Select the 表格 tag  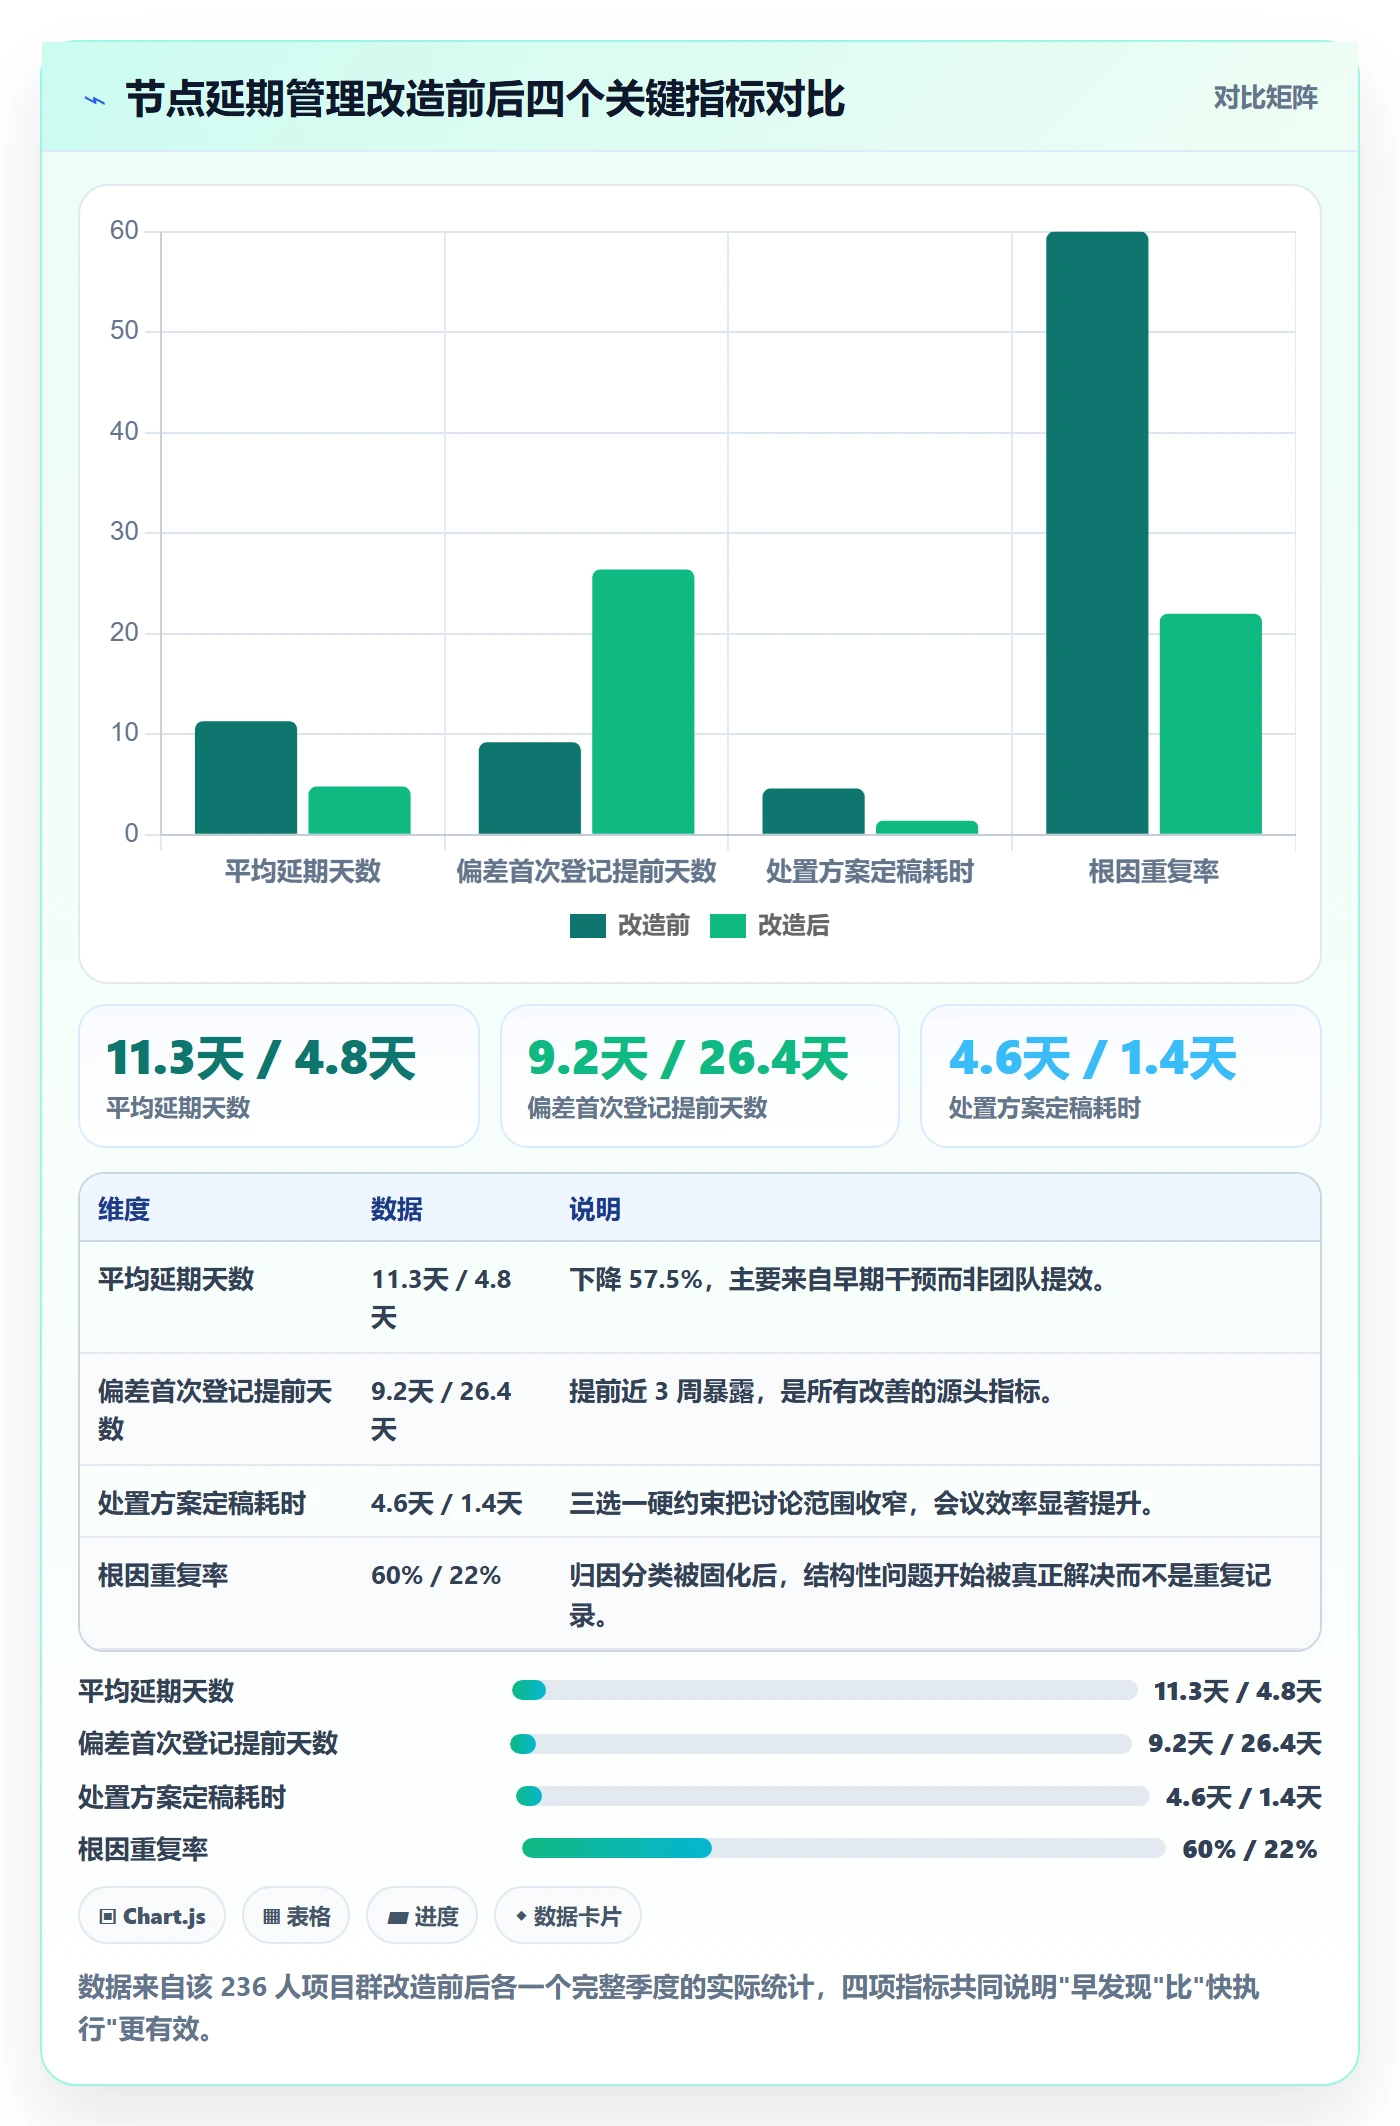pos(296,1916)
